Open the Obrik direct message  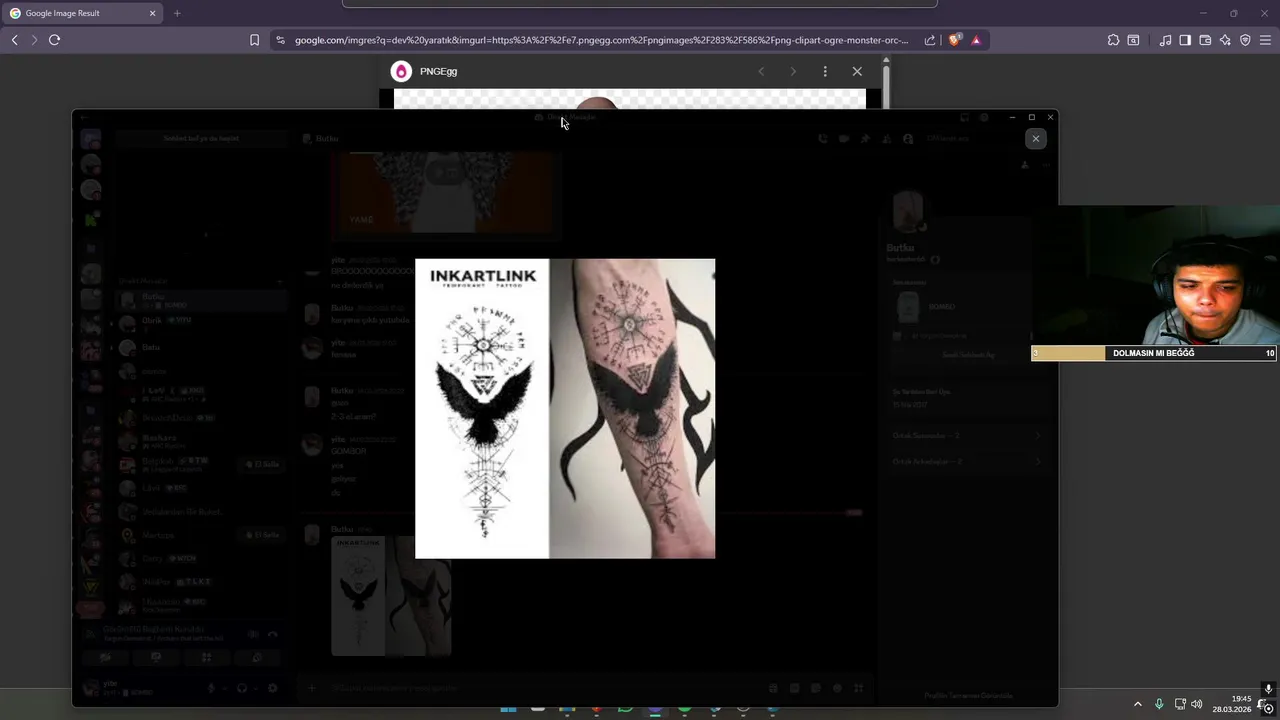(x=200, y=323)
